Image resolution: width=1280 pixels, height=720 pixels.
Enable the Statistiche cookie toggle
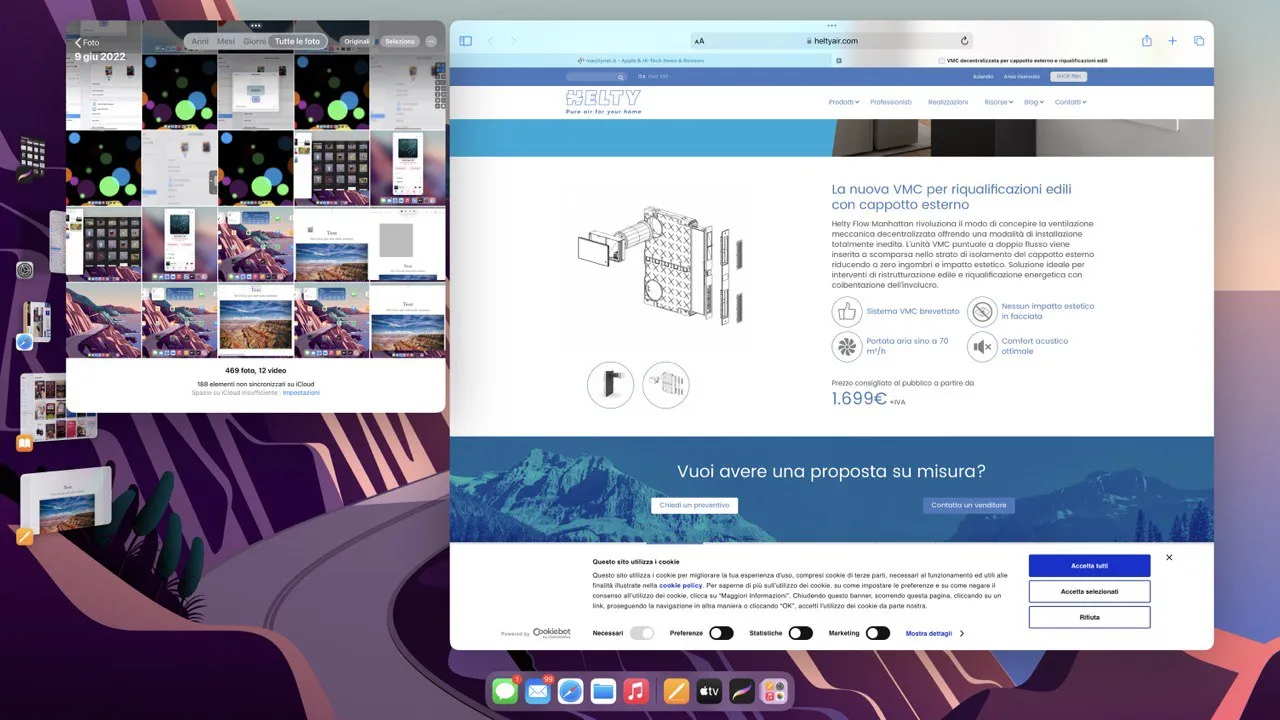point(800,633)
